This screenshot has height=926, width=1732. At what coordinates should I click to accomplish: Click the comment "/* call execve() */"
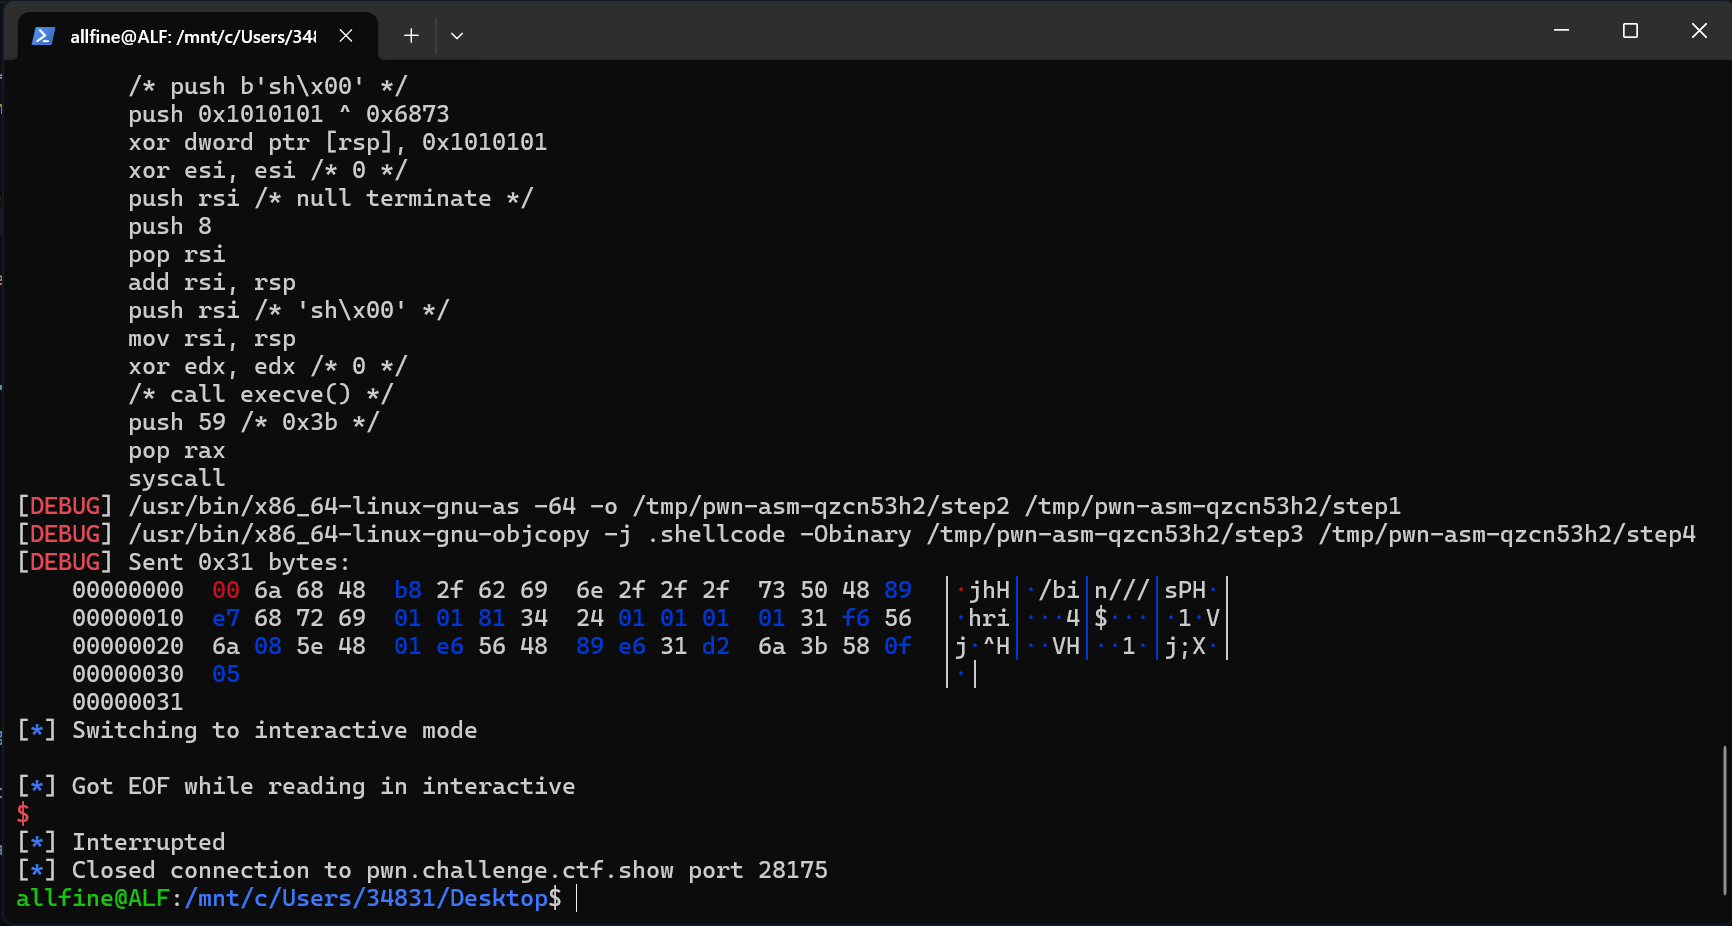click(x=261, y=394)
